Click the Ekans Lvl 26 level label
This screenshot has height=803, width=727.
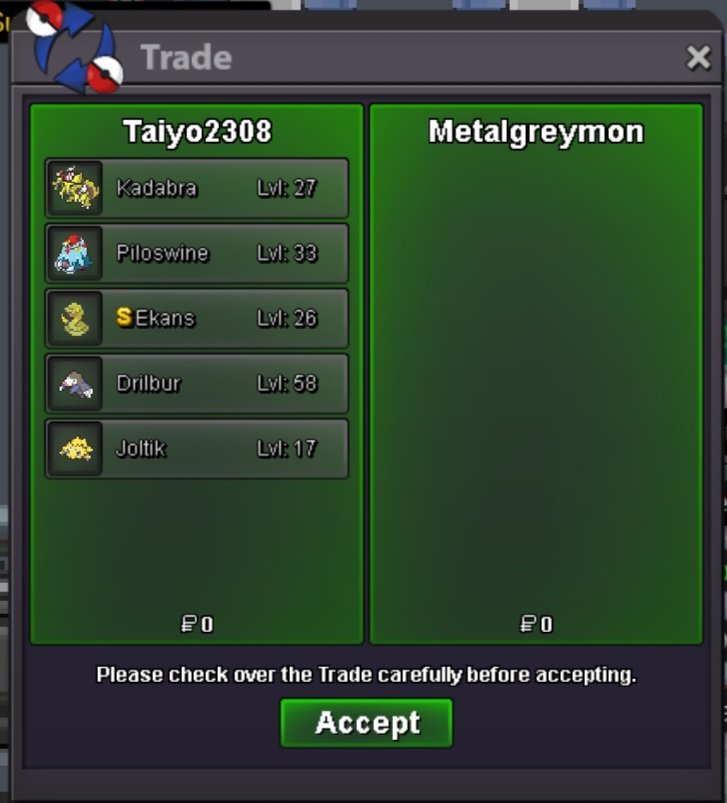pyautogui.click(x=287, y=319)
